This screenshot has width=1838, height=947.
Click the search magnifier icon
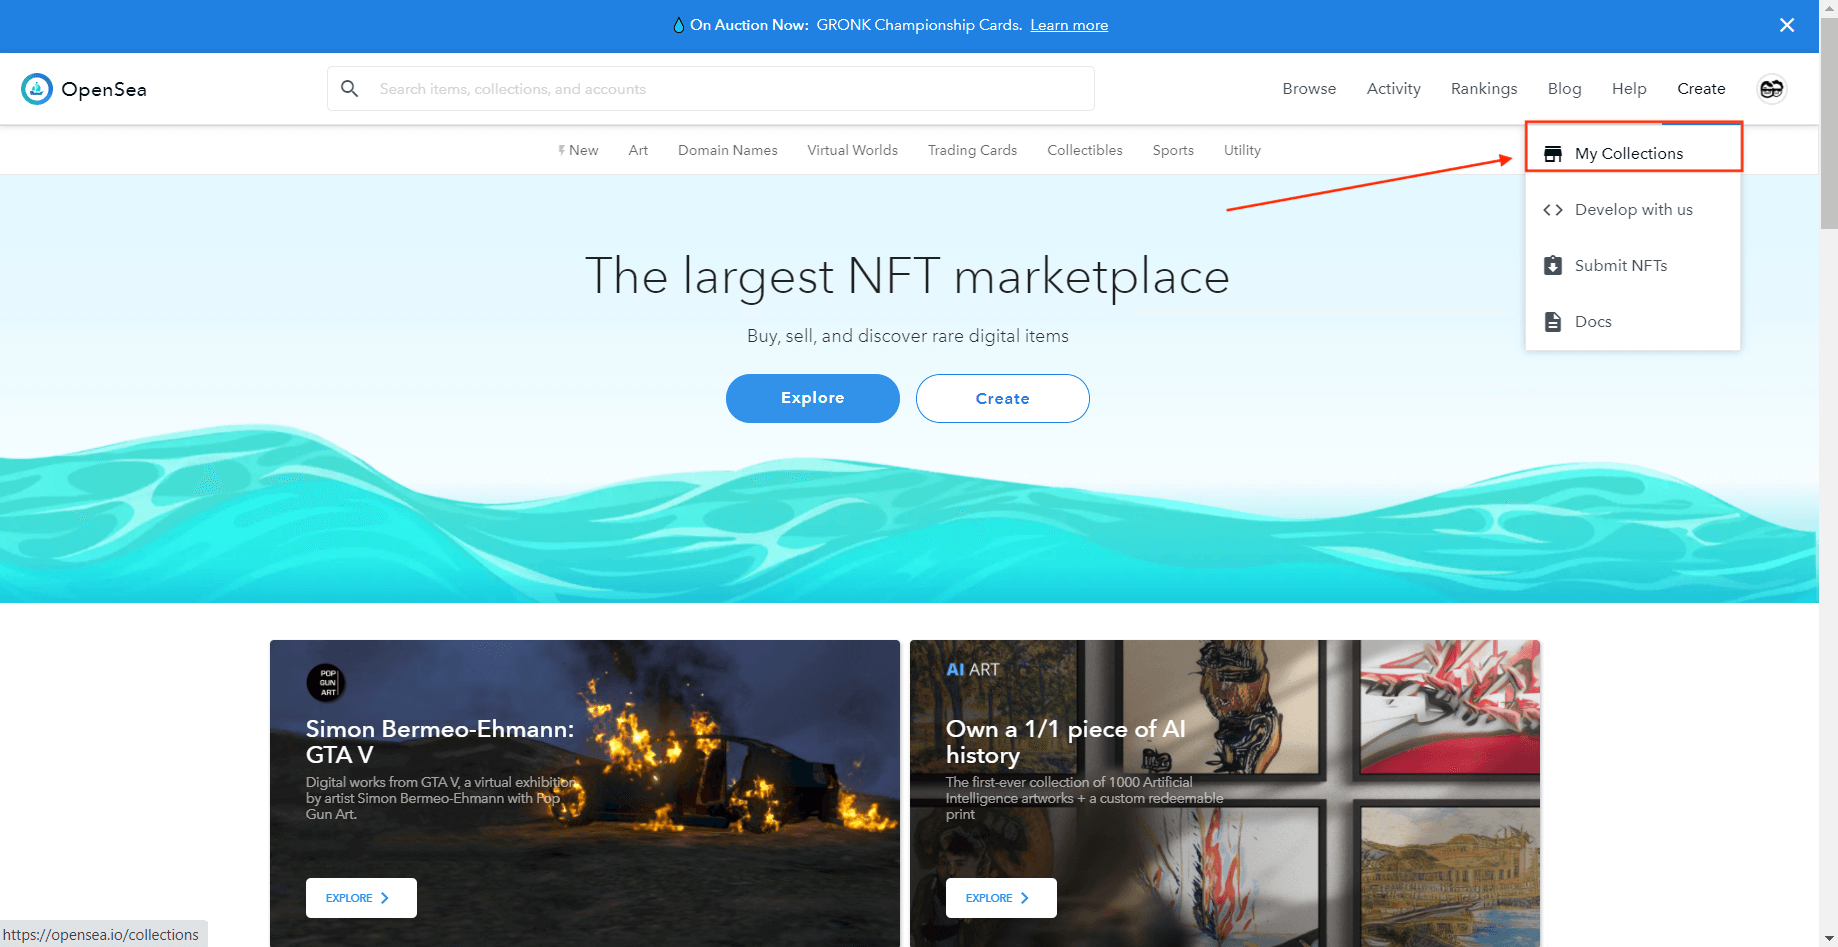tap(349, 89)
